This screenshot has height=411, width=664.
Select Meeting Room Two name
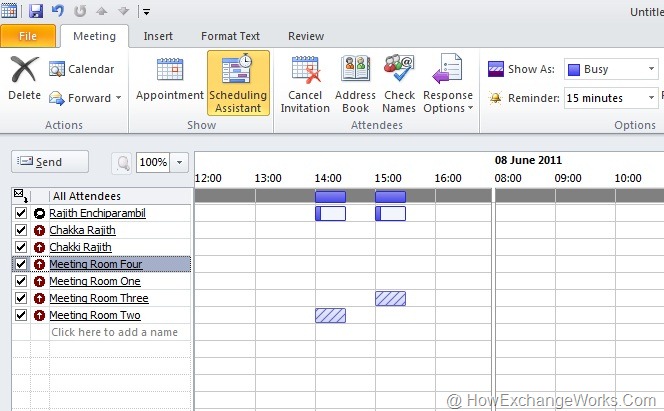coord(95,315)
